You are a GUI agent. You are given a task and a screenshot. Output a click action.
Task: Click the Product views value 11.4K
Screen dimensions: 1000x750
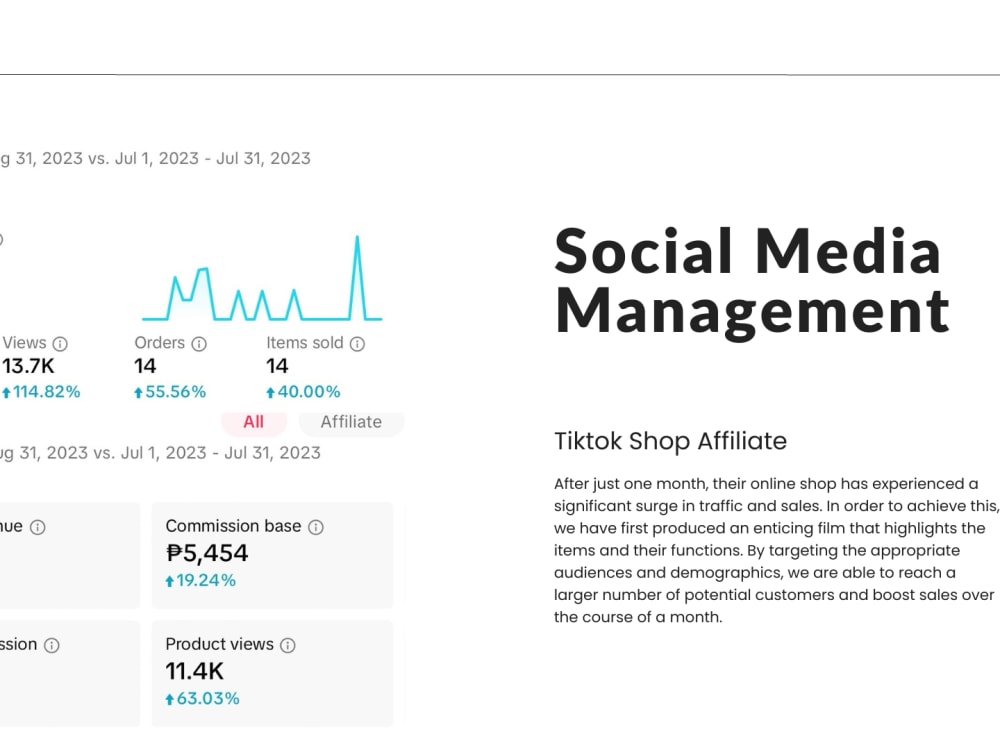(x=195, y=671)
